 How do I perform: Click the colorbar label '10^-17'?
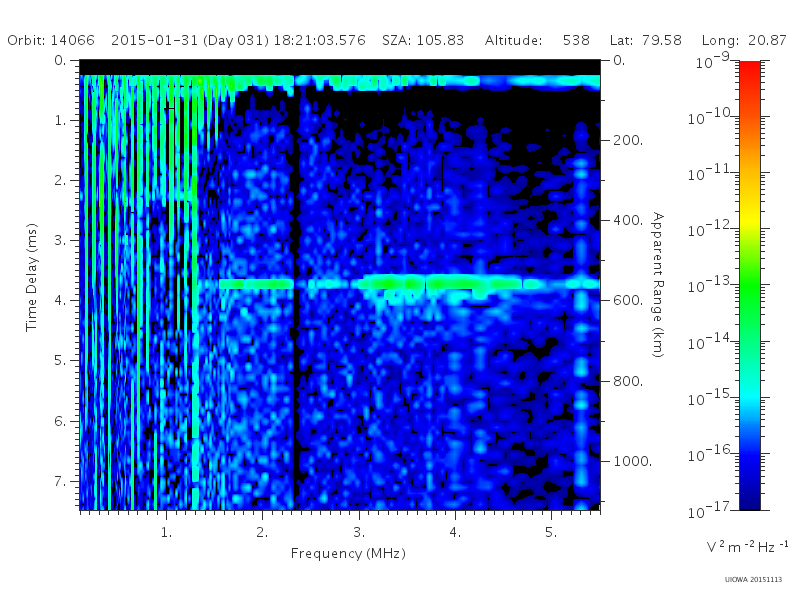711,510
